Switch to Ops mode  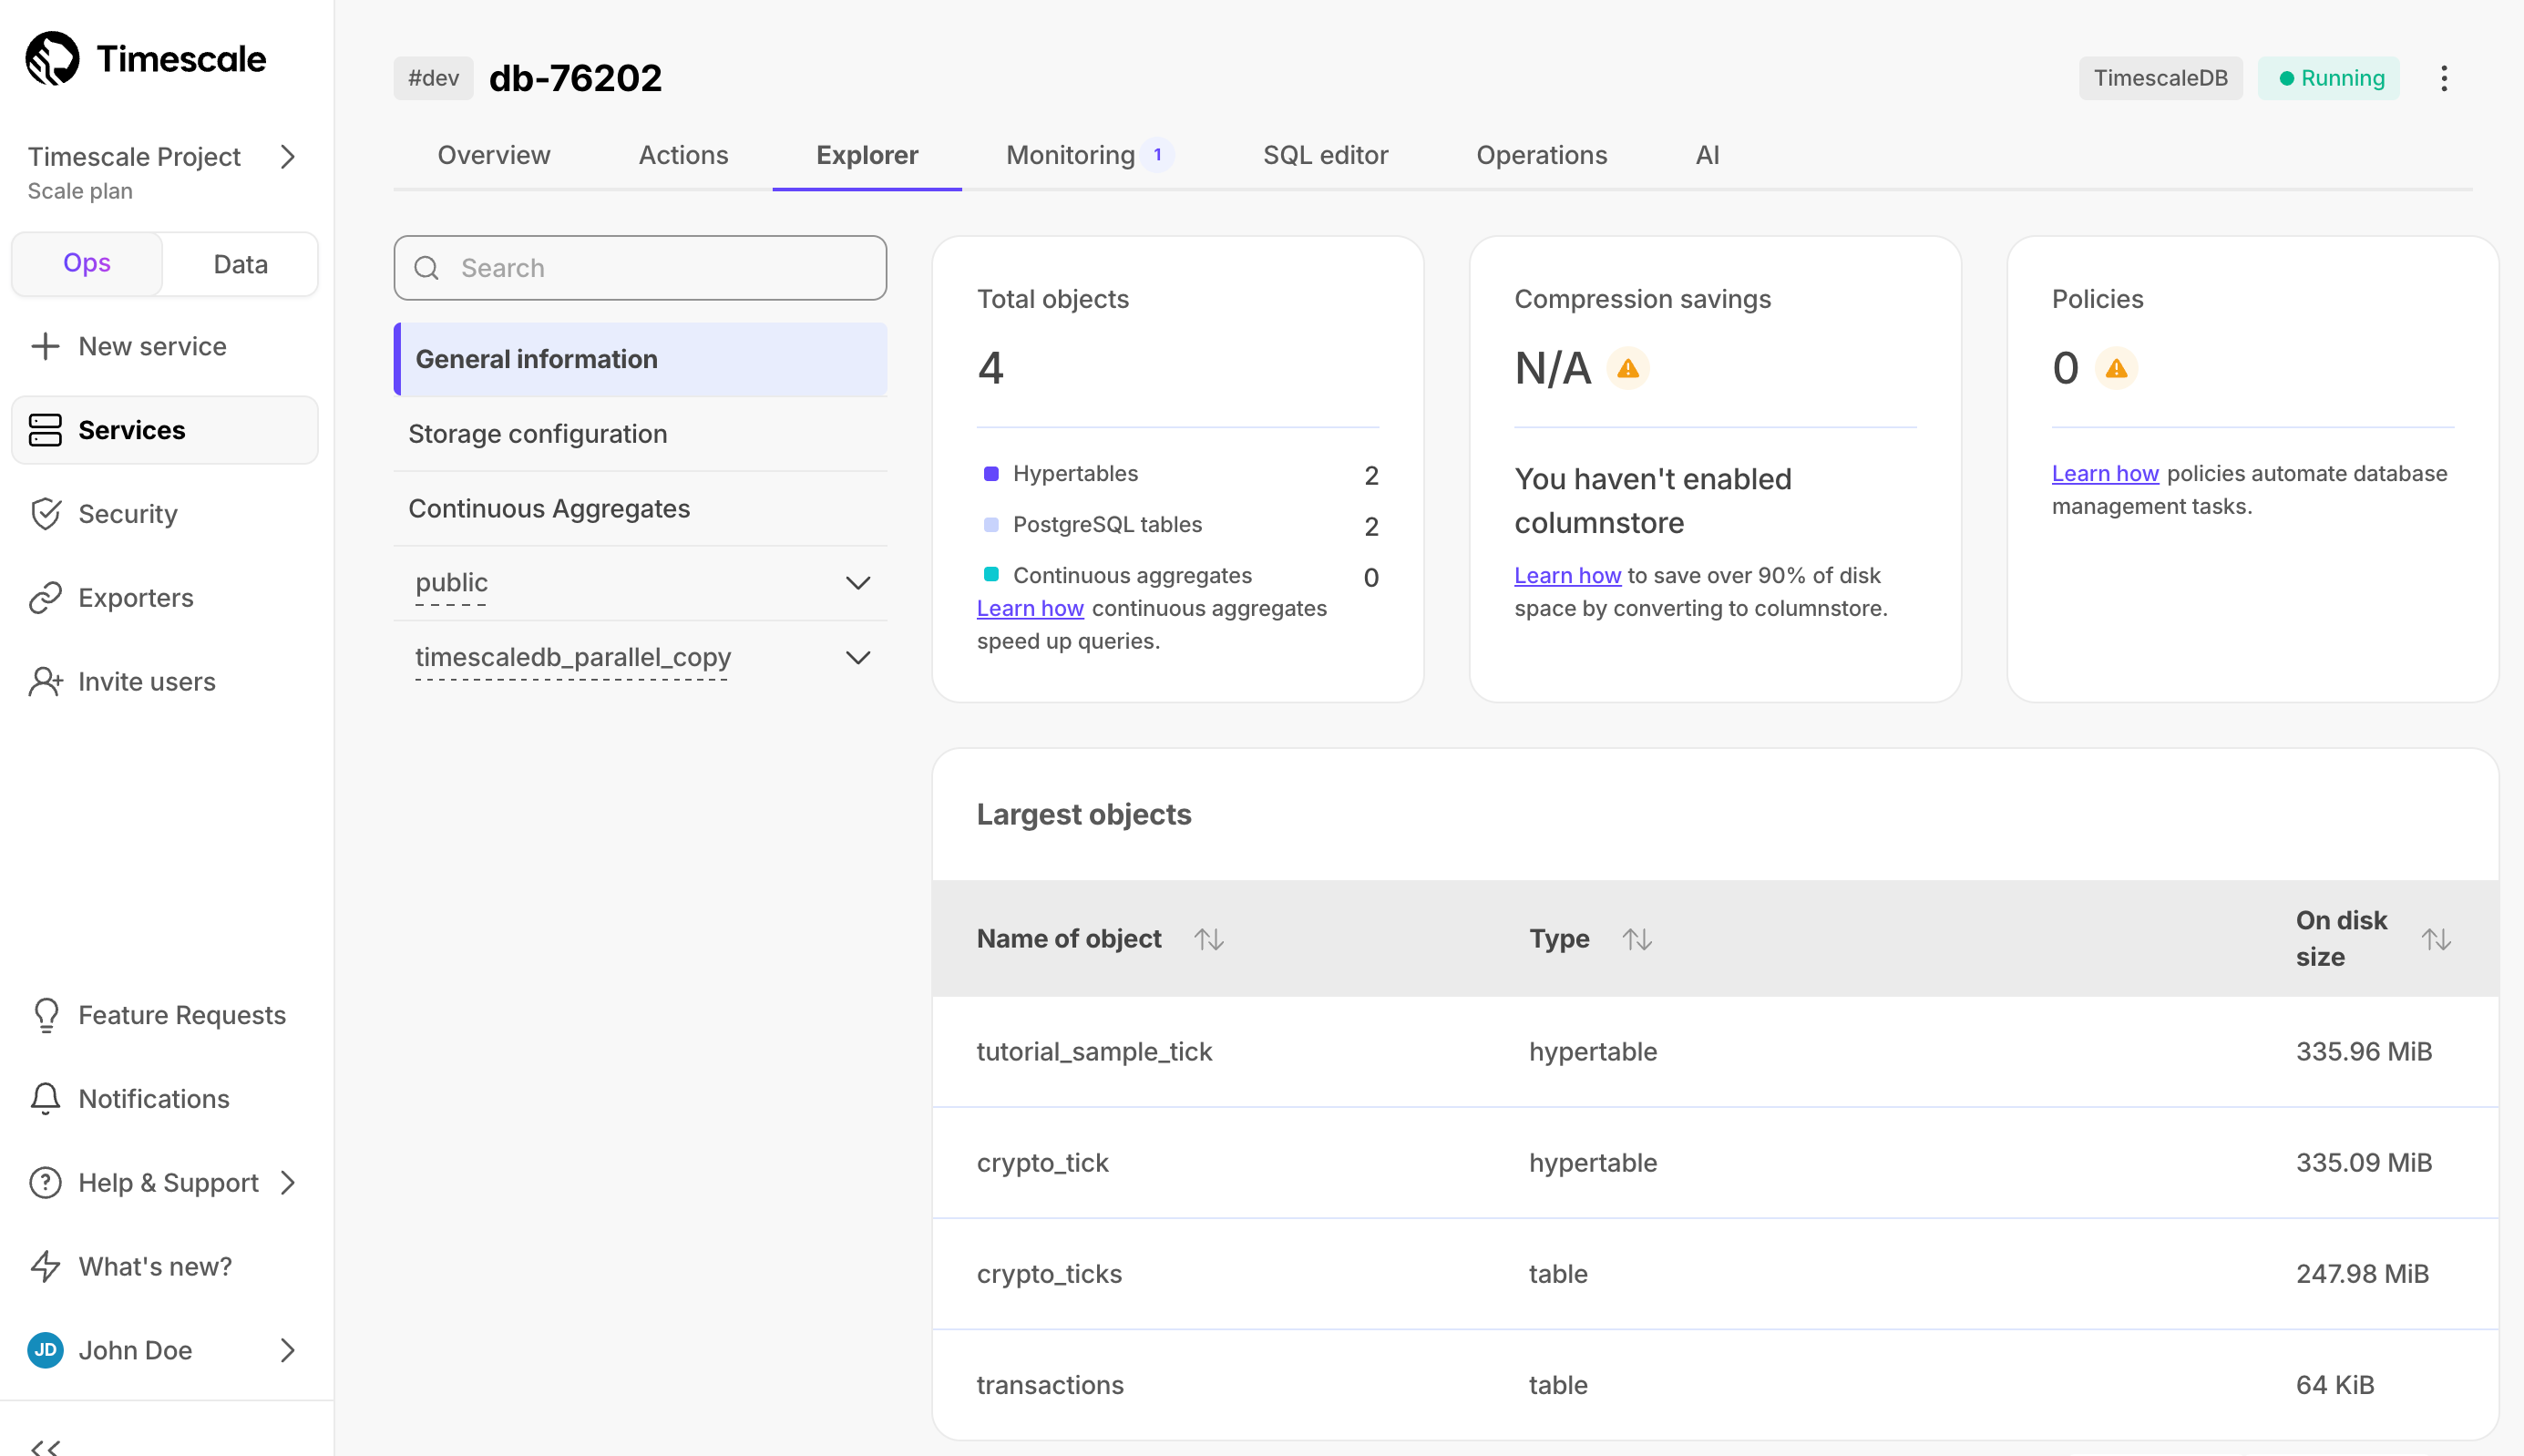pos(87,264)
